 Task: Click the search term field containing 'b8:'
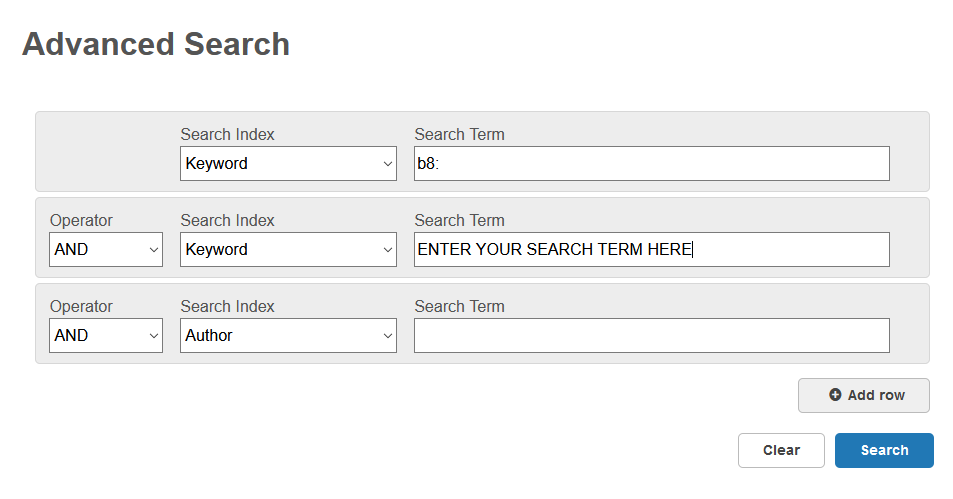coord(651,164)
